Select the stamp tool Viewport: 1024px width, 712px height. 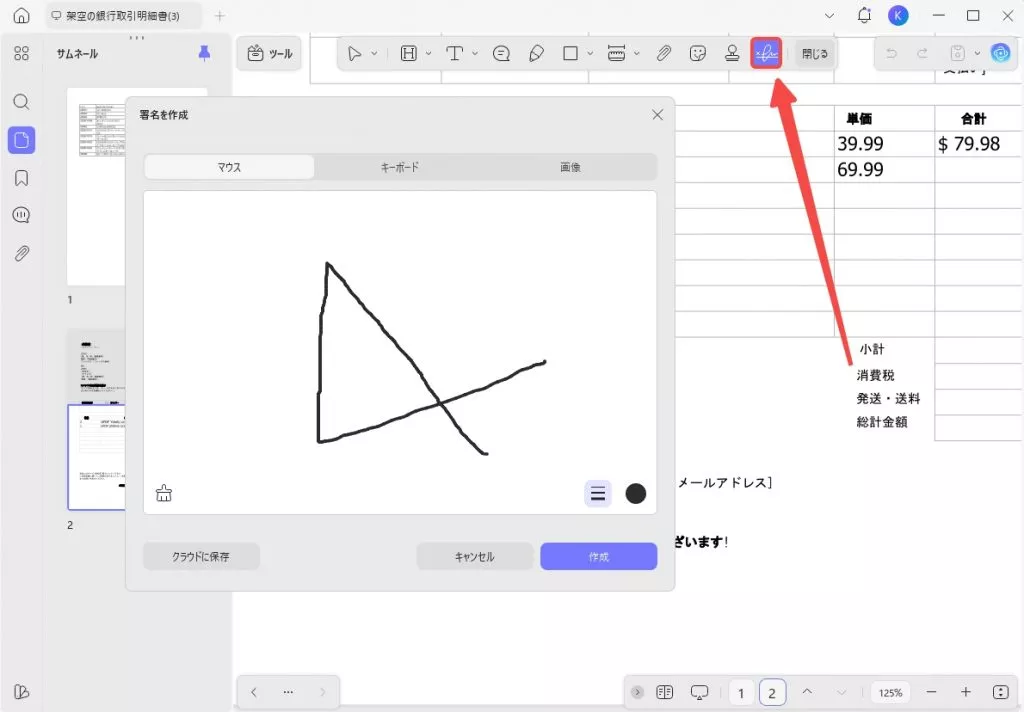coord(731,53)
